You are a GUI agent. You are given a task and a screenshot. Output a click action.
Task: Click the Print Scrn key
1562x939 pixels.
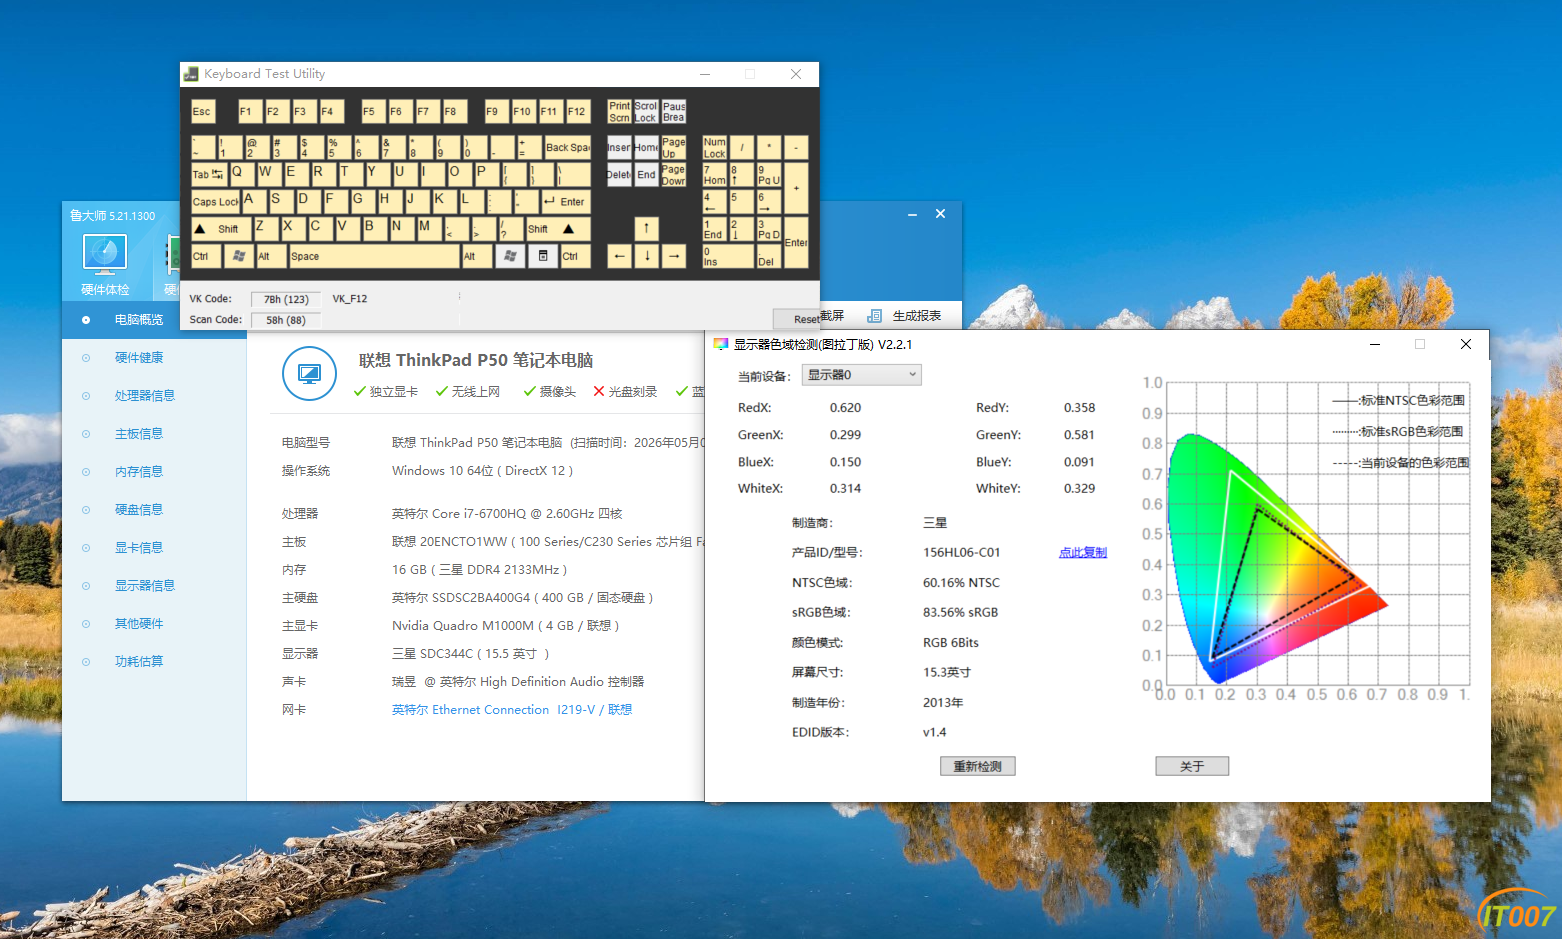tap(619, 111)
